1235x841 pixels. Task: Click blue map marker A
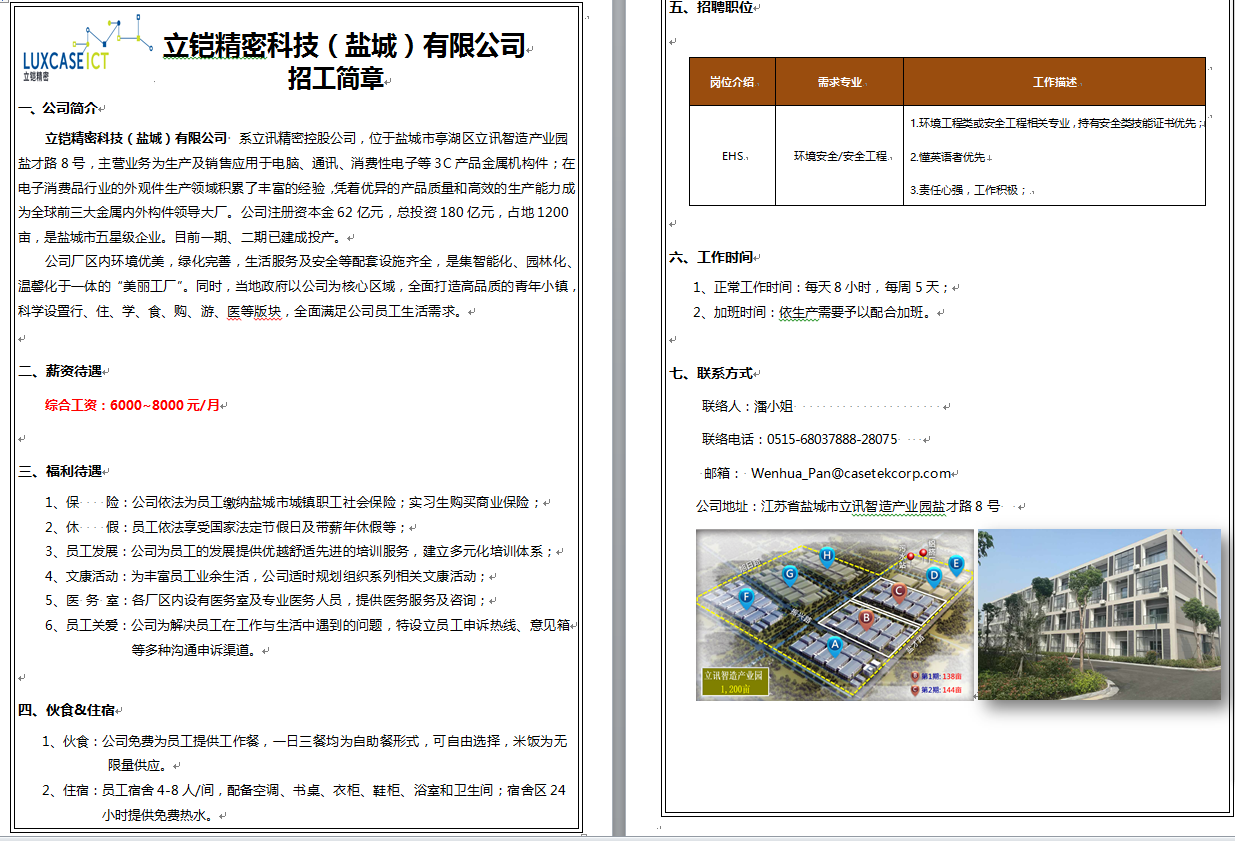pyautogui.click(x=834, y=645)
